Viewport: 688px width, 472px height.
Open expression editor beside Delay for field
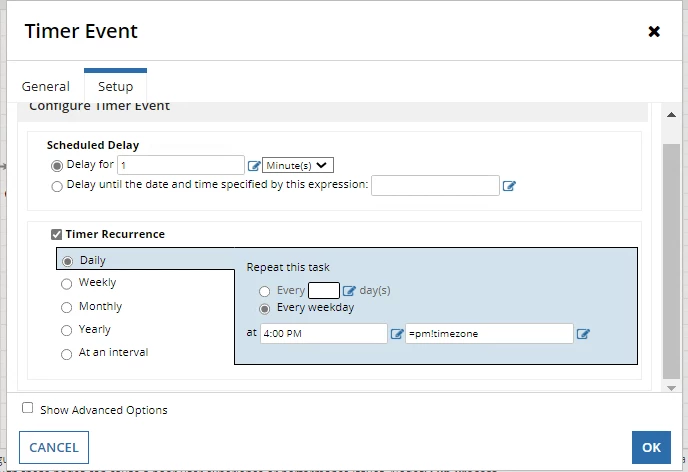254,166
